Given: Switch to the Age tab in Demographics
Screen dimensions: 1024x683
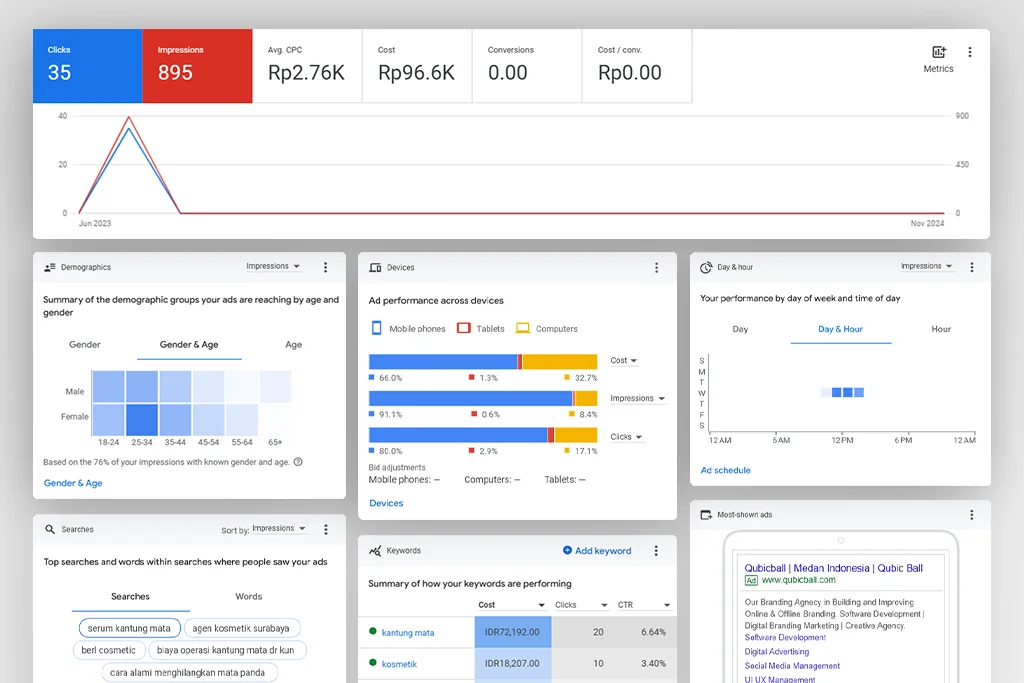Looking at the screenshot, I should tap(293, 345).
